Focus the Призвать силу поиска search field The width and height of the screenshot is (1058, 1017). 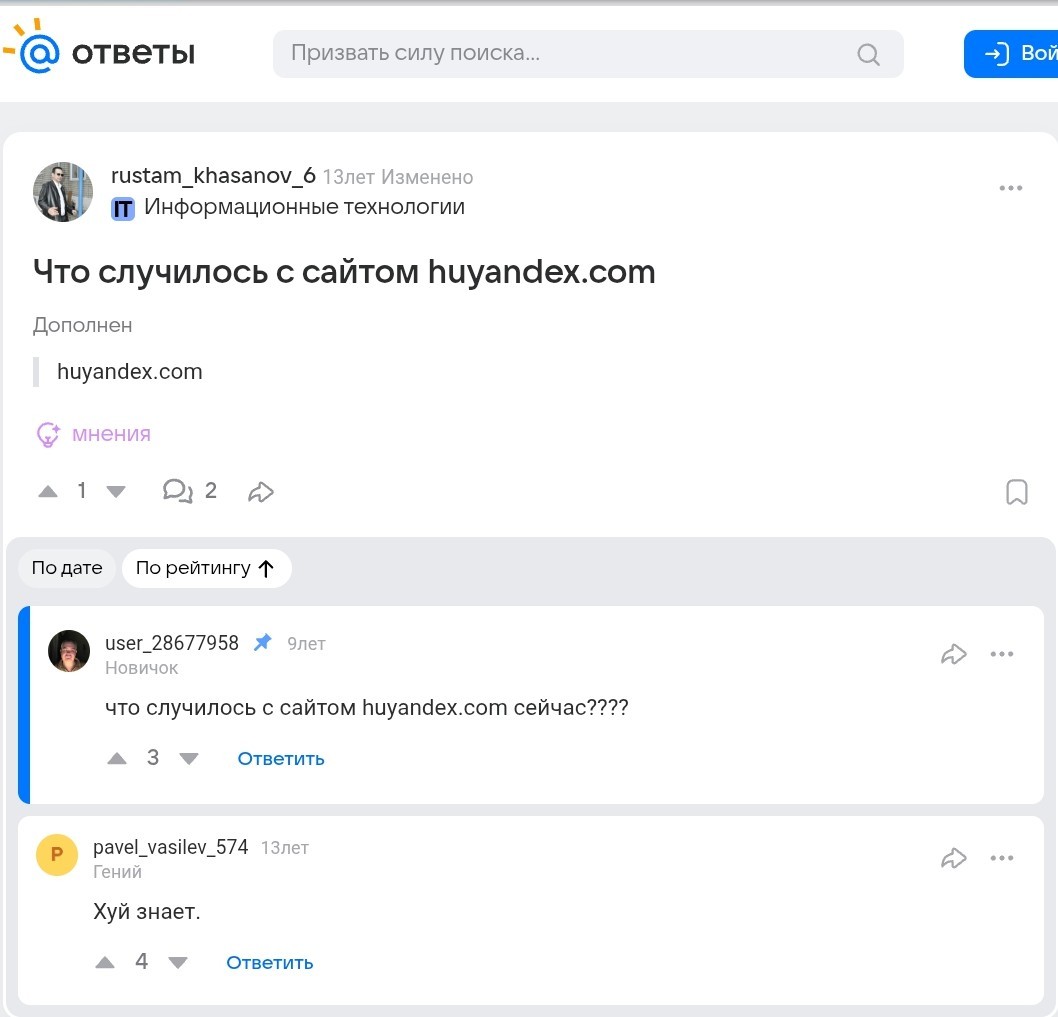588,54
